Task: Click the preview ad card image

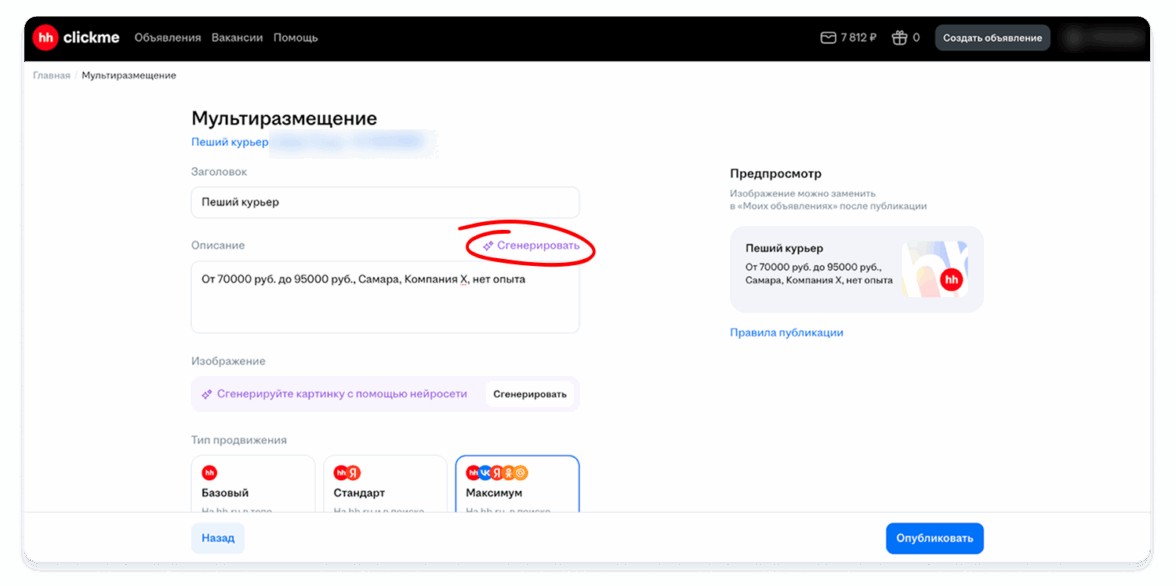Action: [x=934, y=269]
